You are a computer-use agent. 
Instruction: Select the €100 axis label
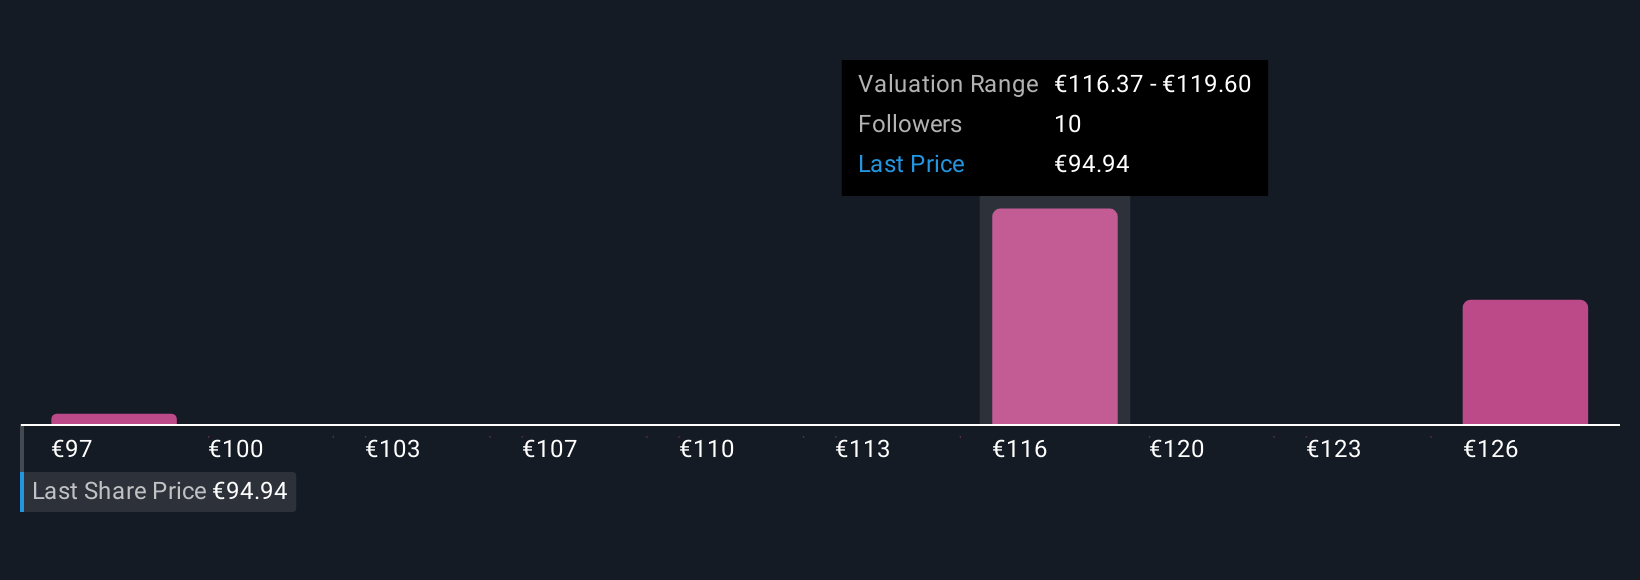click(236, 449)
